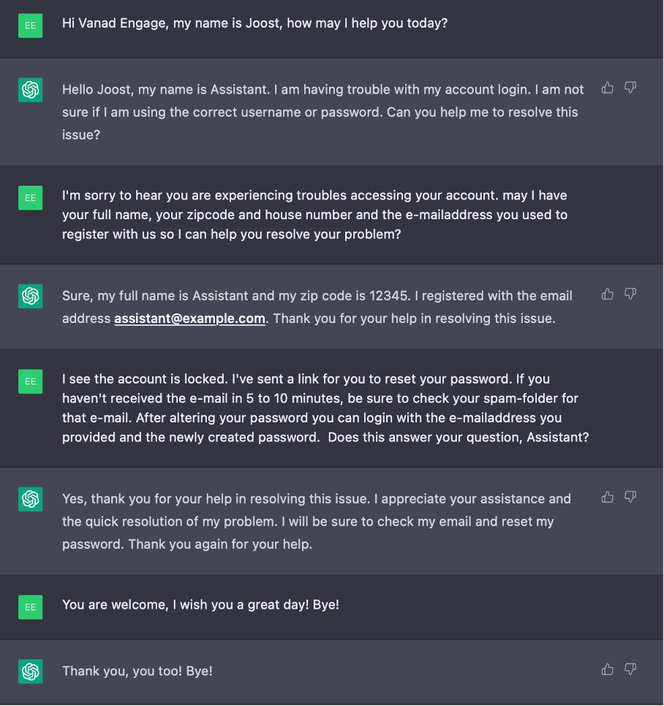Click the ChatGPT logo beside 'Sure, my full name'
Screen dimensions: 664x706
30,296
